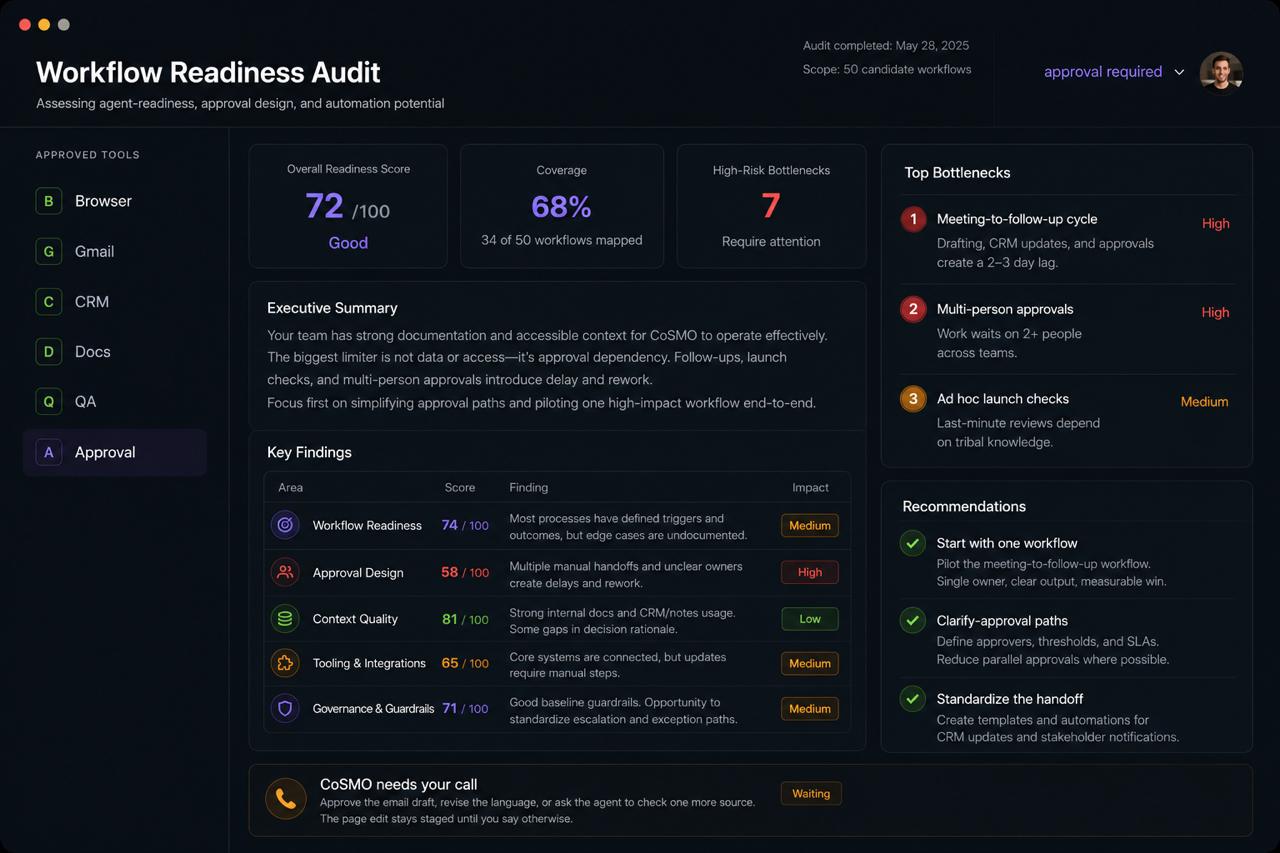
Task: Click bottleneck number 1 red badge
Action: click(913, 219)
